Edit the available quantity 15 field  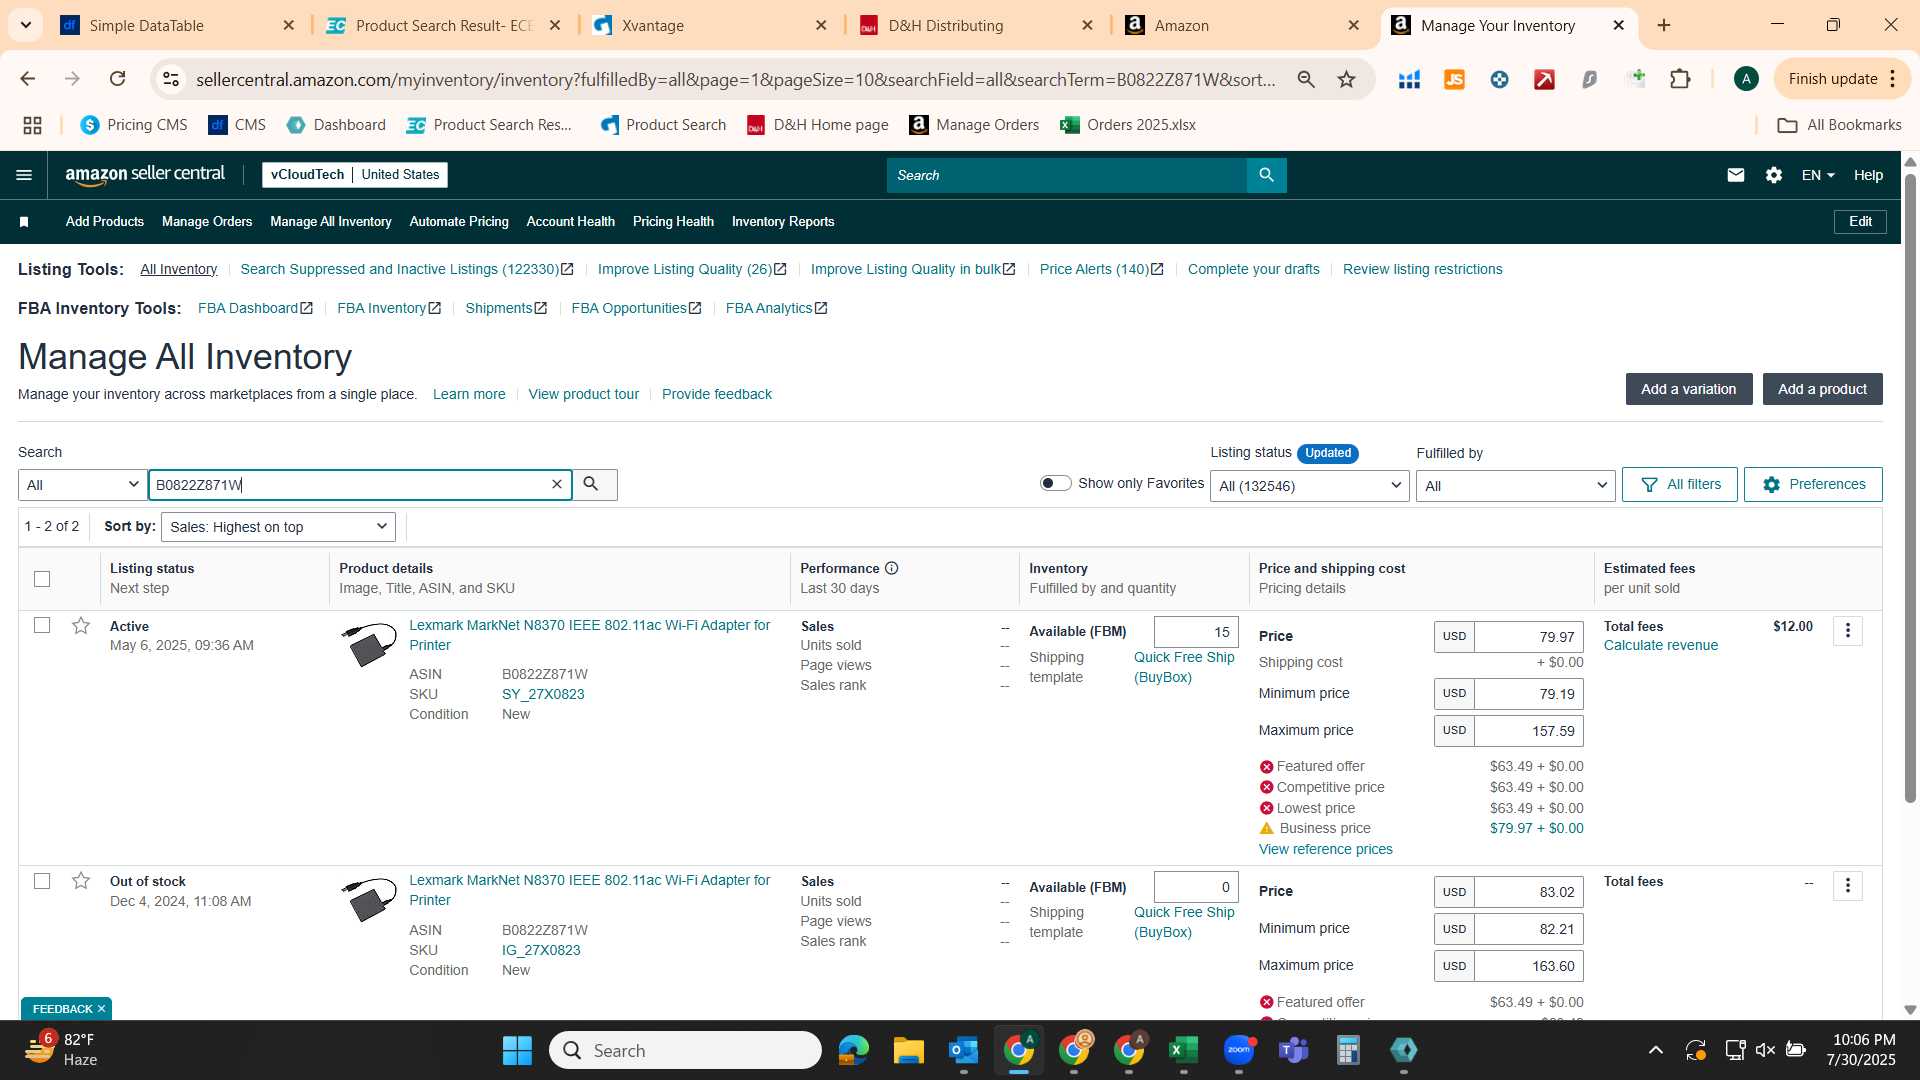click(x=1196, y=632)
